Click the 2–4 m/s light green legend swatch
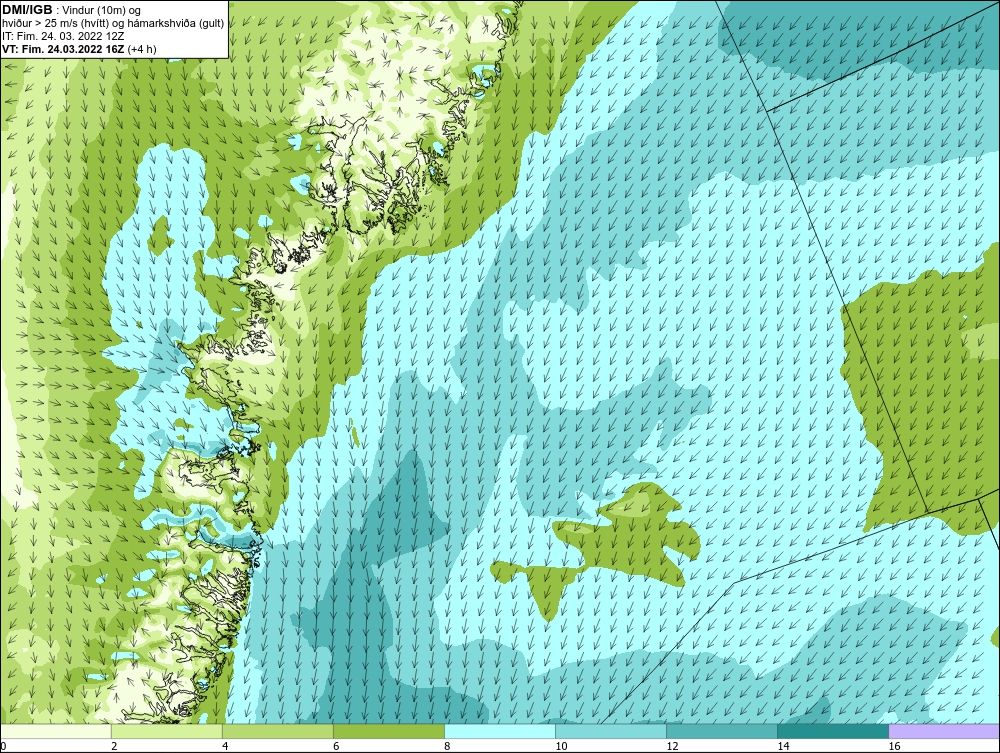 coord(167,731)
